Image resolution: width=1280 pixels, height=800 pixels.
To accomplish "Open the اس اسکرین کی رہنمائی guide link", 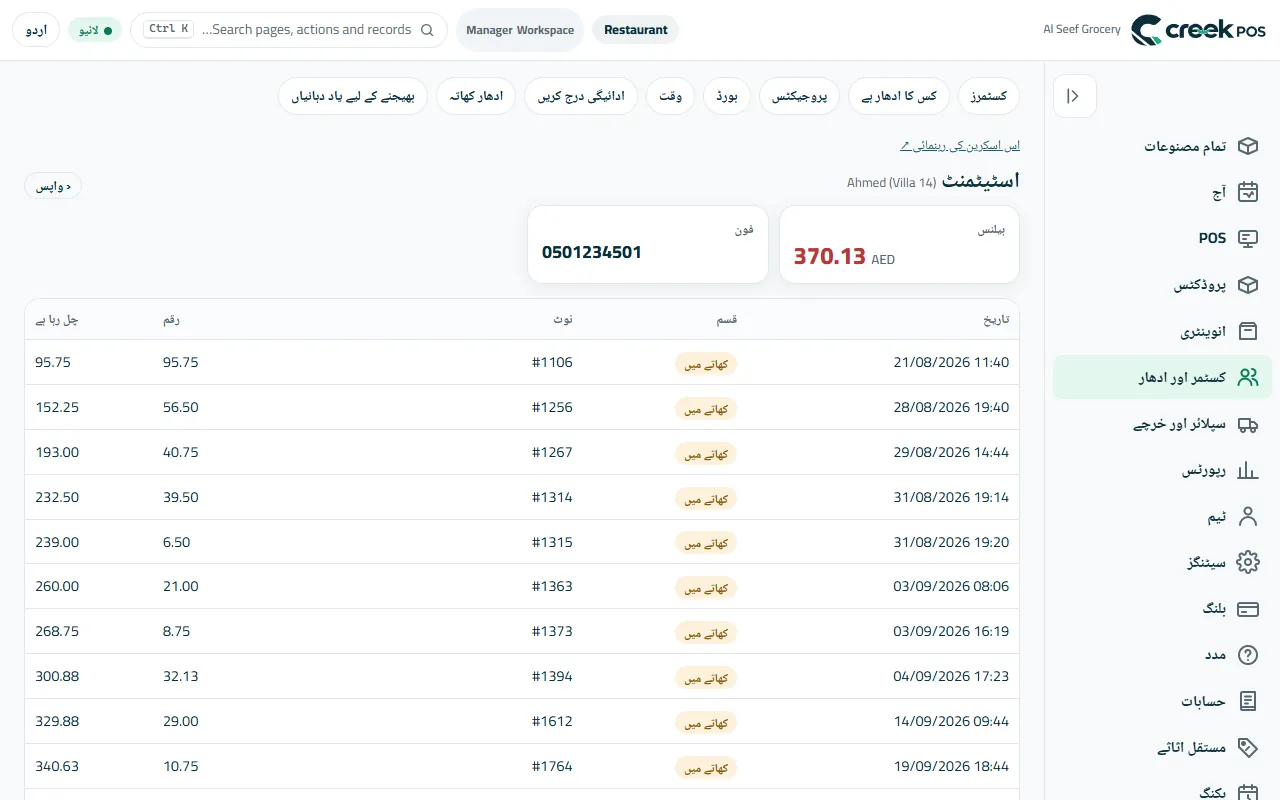I will point(960,146).
